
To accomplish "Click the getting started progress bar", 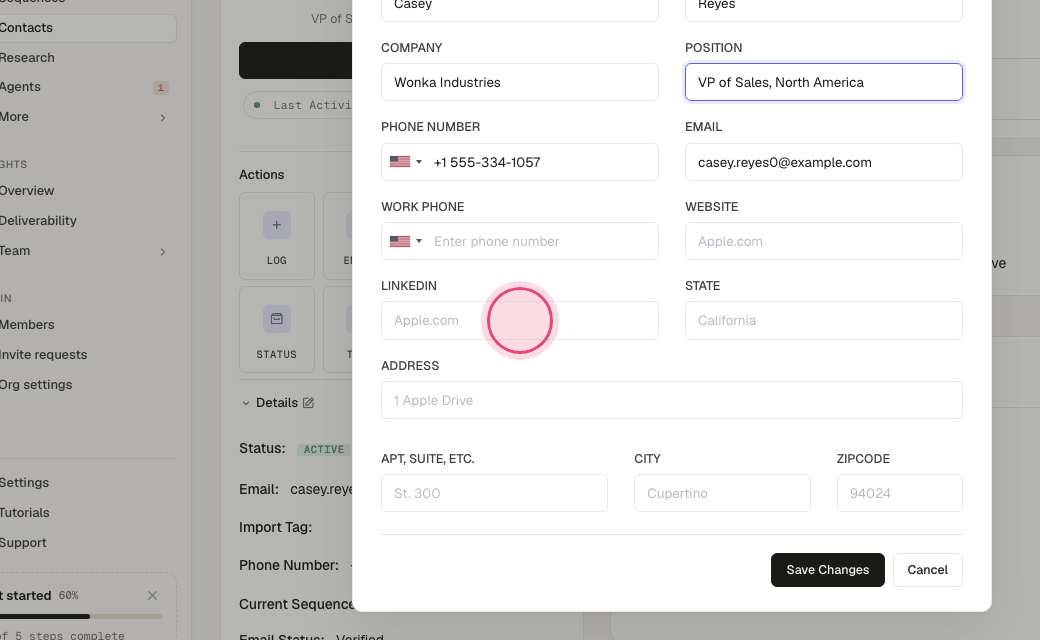I will pos(81,617).
